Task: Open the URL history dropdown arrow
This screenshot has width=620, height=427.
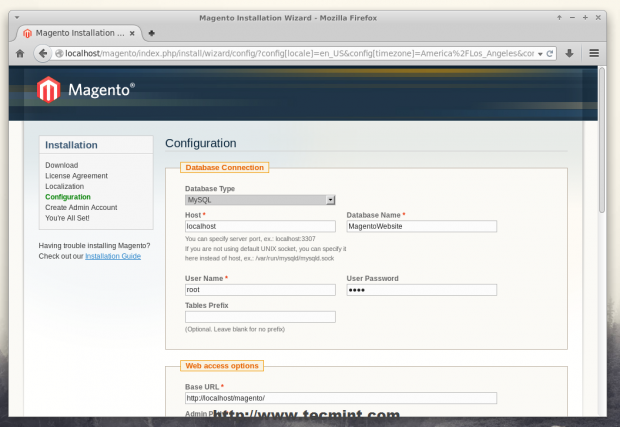Action: pos(540,54)
